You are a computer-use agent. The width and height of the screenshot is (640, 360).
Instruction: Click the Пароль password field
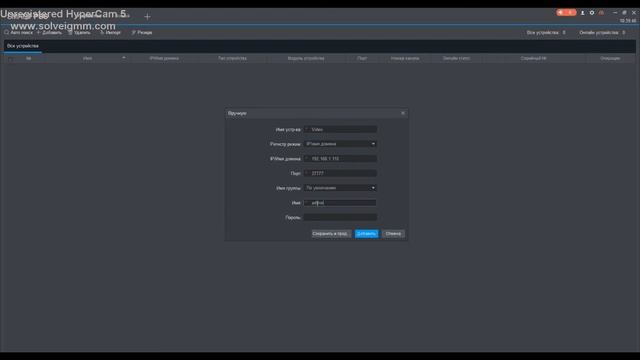click(340, 218)
